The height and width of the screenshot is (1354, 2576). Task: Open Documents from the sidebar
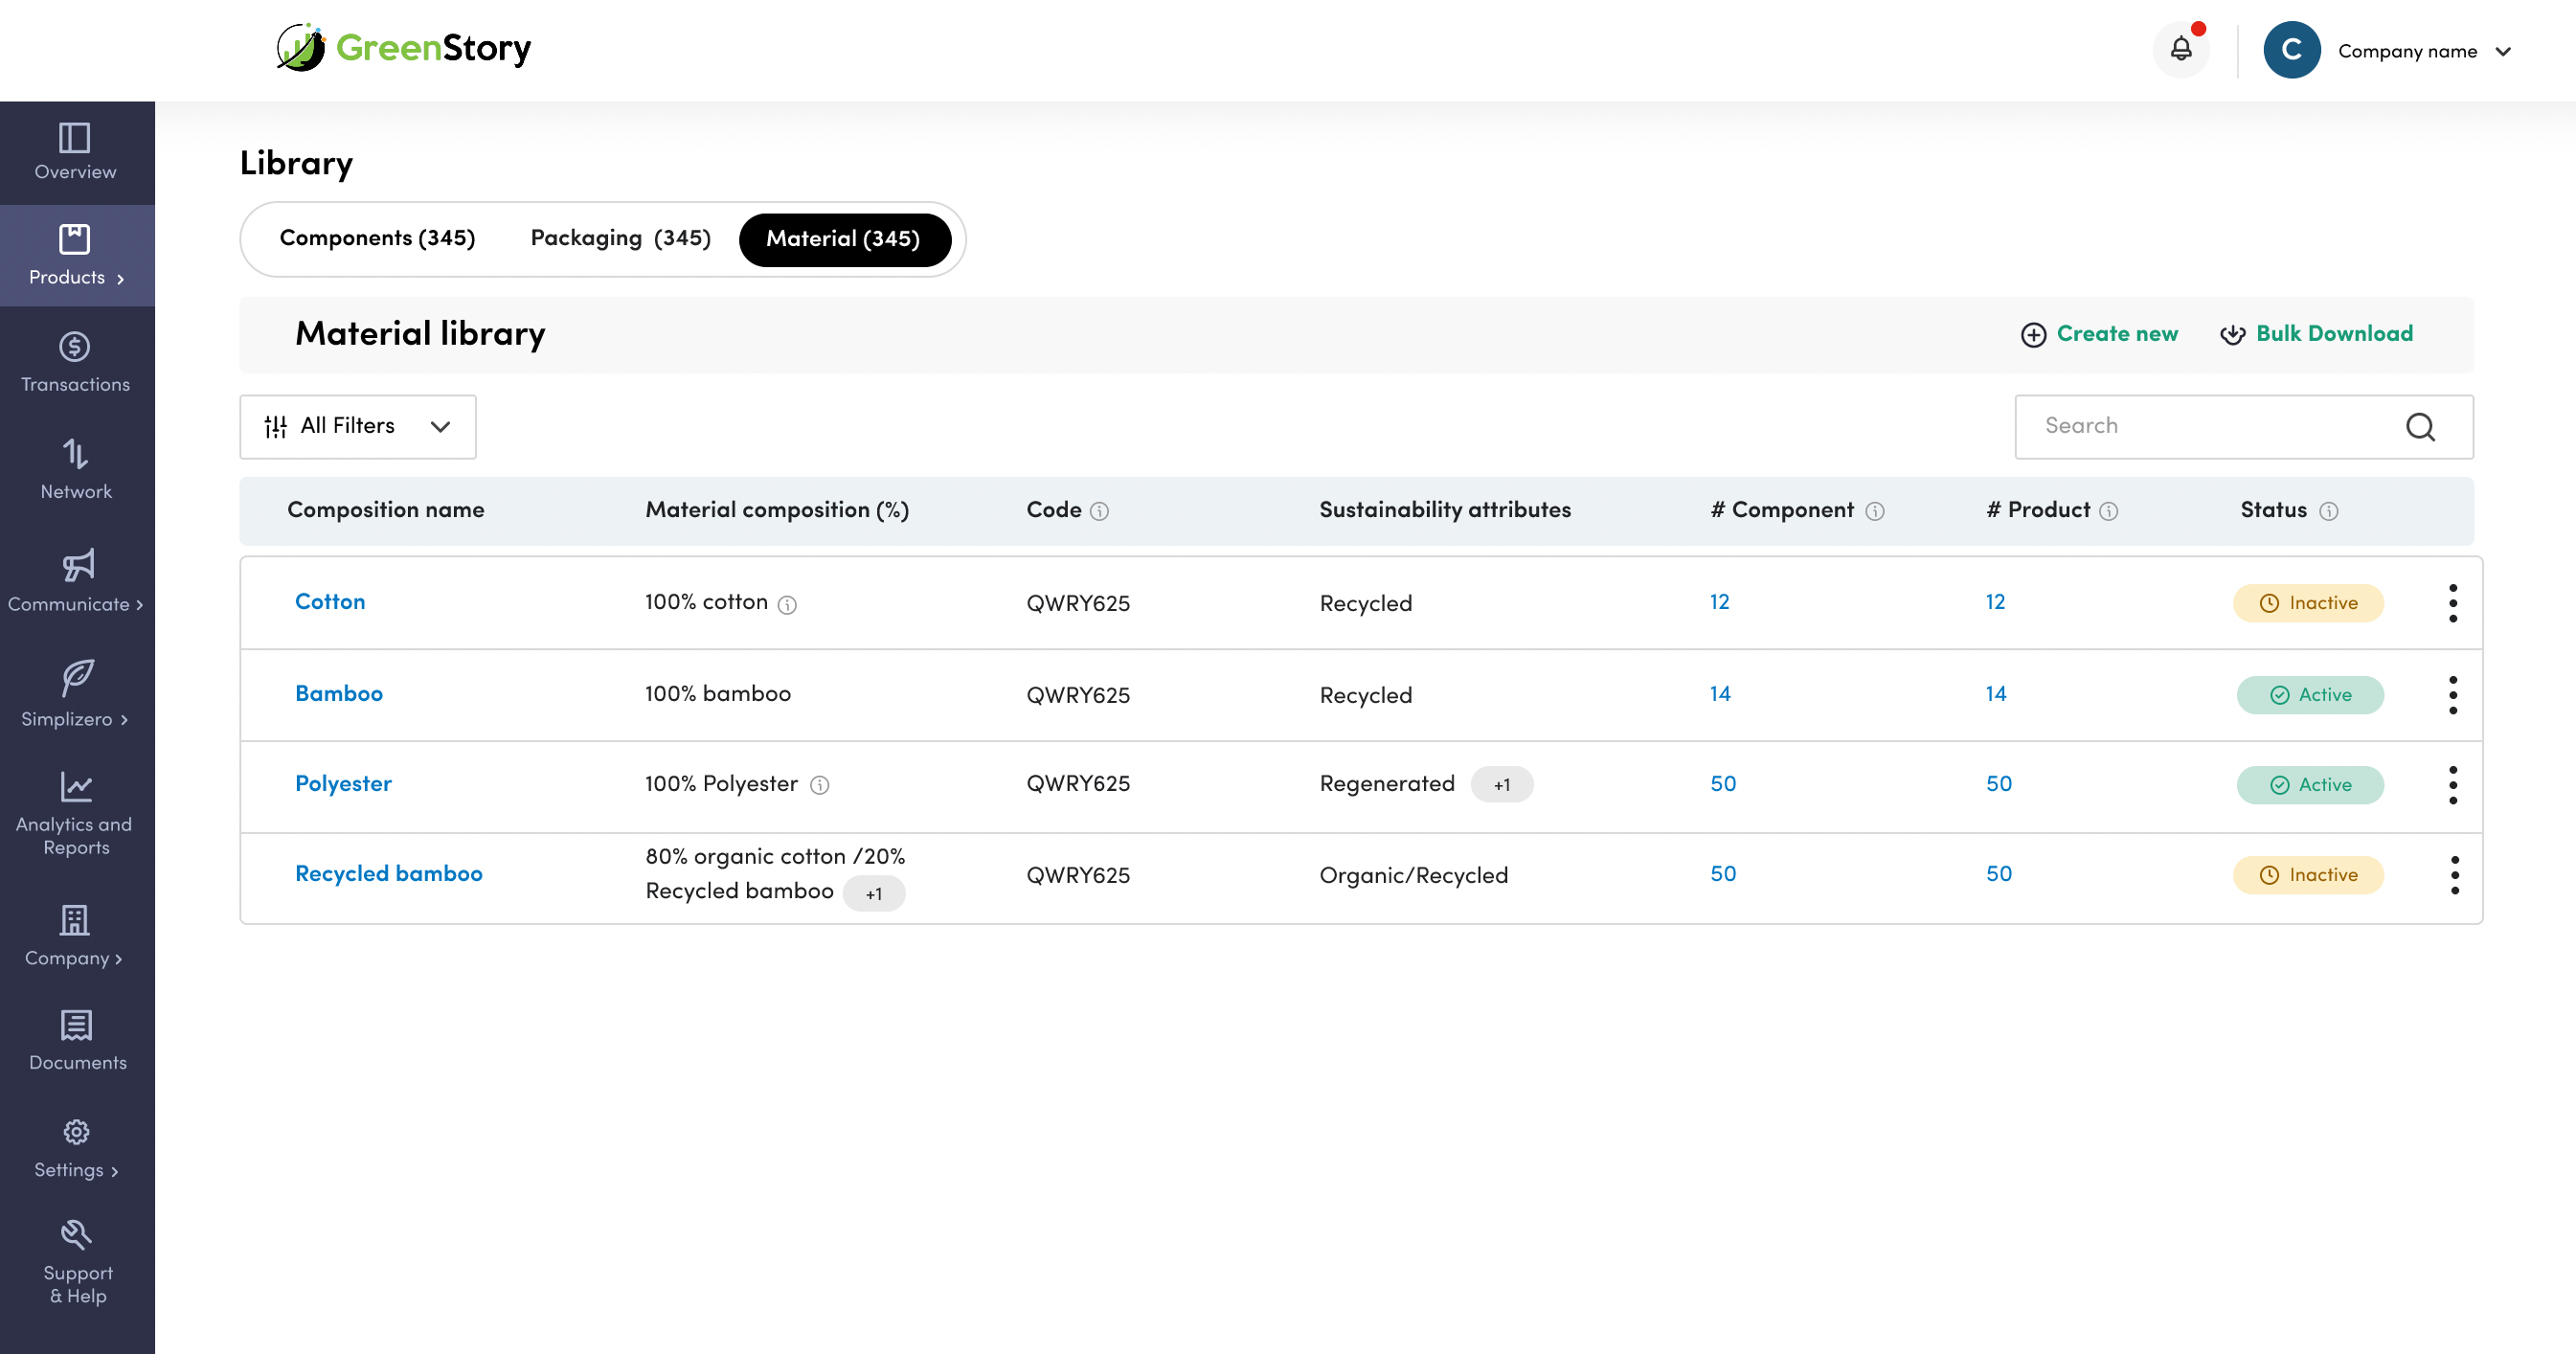[x=77, y=1039]
